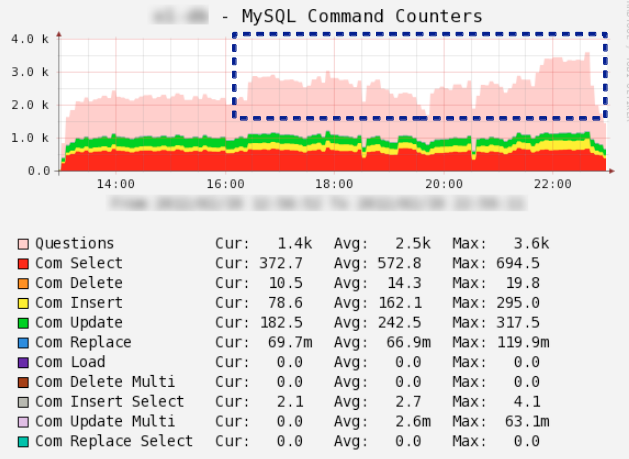Click the Com Update green legend swatch
The width and height of the screenshot is (629, 459).
coord(23,323)
